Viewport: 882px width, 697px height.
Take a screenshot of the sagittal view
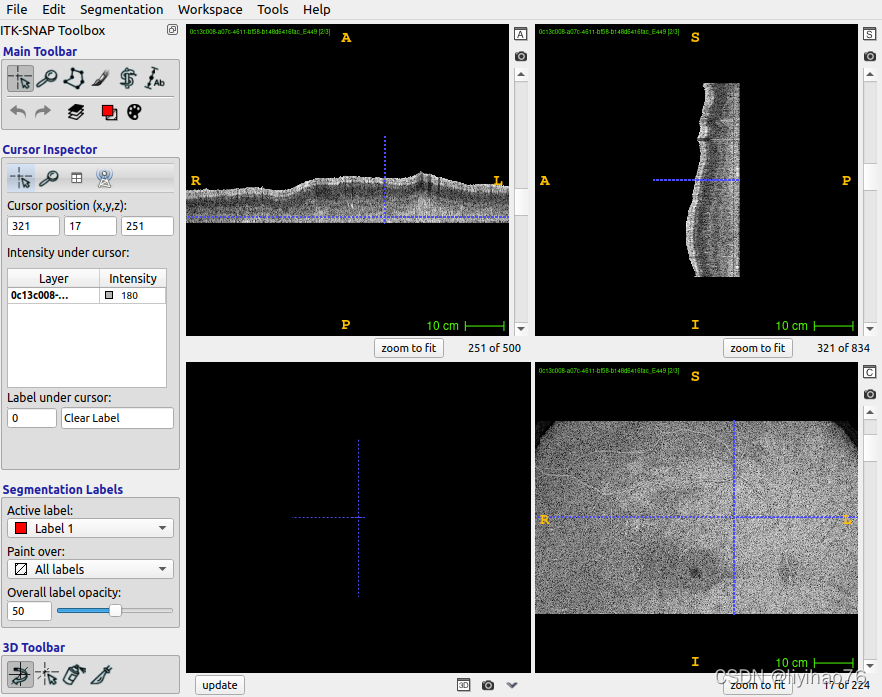tap(870, 56)
